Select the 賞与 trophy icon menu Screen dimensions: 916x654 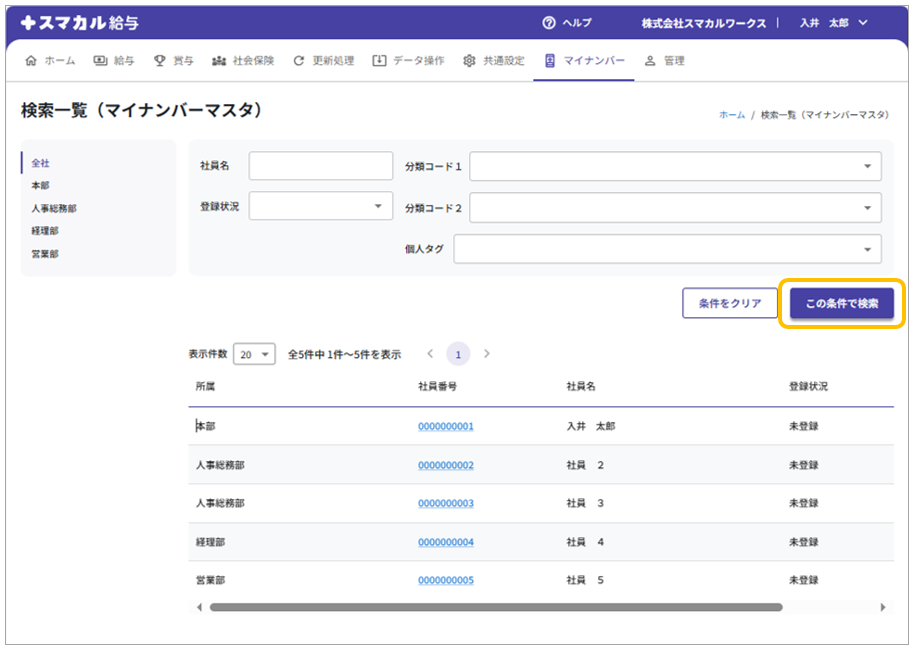(173, 61)
